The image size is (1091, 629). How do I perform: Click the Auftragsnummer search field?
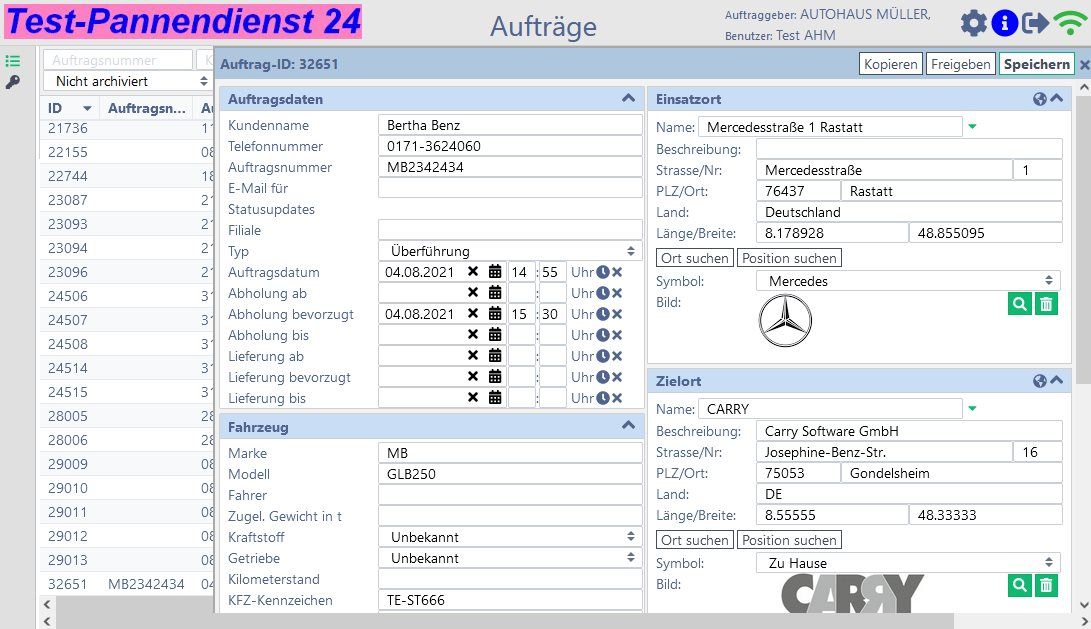coord(118,60)
